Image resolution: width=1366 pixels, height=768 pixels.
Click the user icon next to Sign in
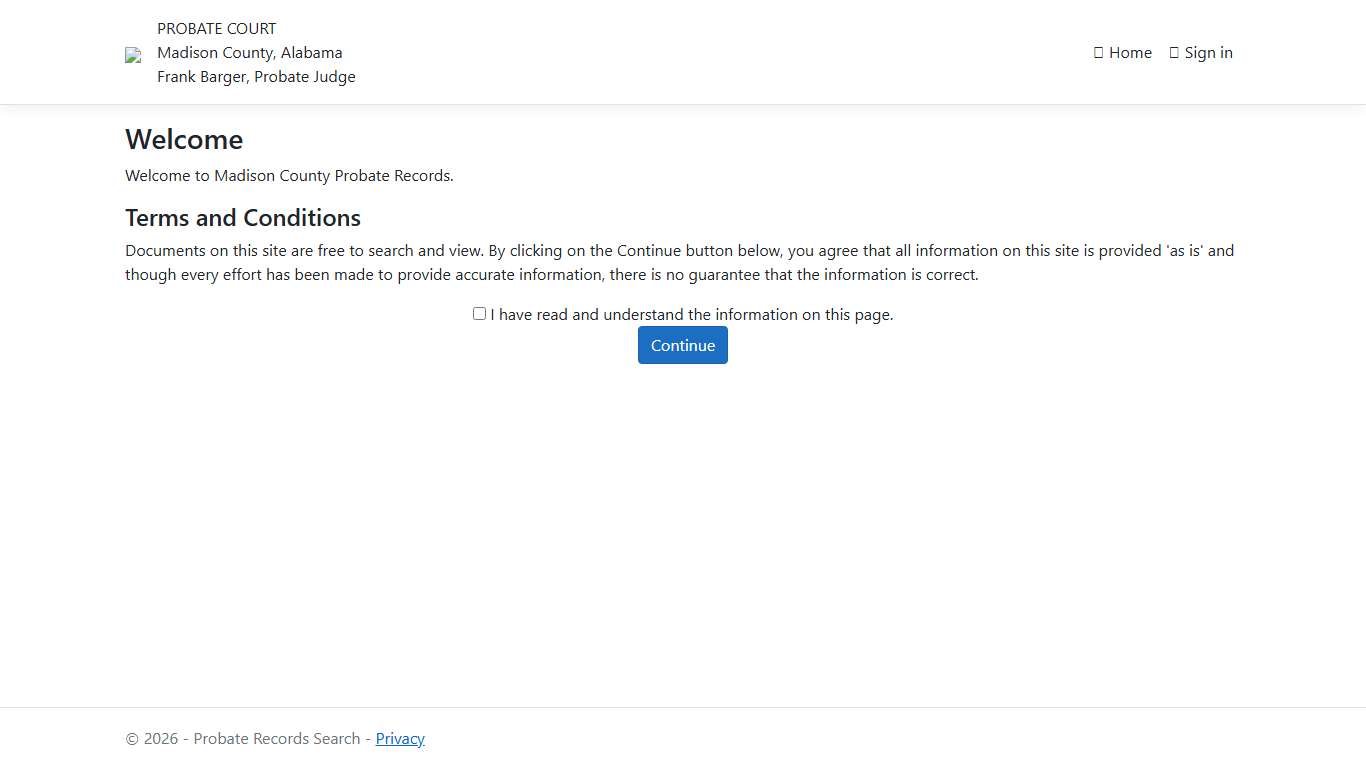(x=1174, y=52)
